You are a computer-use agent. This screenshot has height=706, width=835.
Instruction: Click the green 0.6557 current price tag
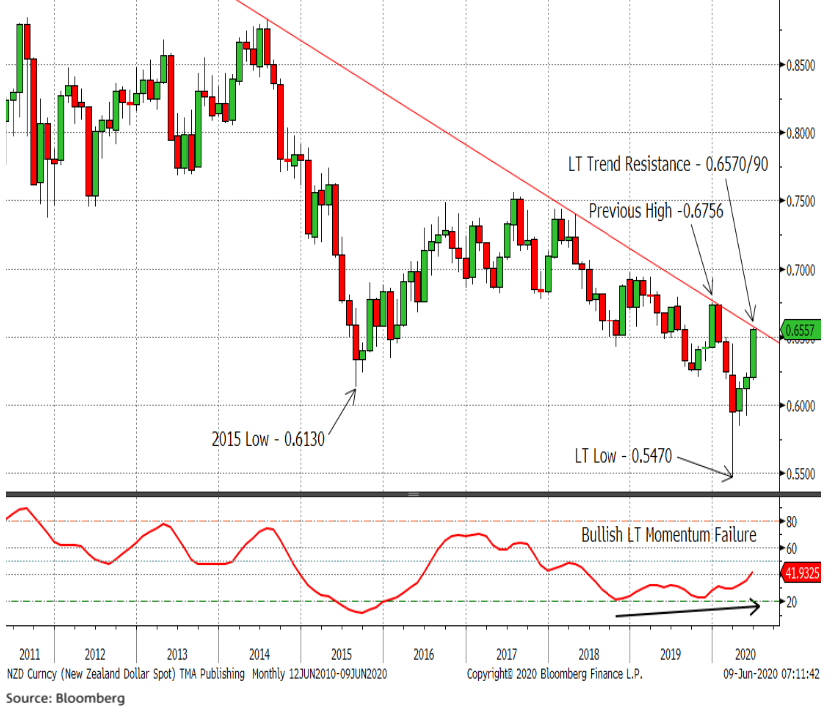[x=801, y=331]
